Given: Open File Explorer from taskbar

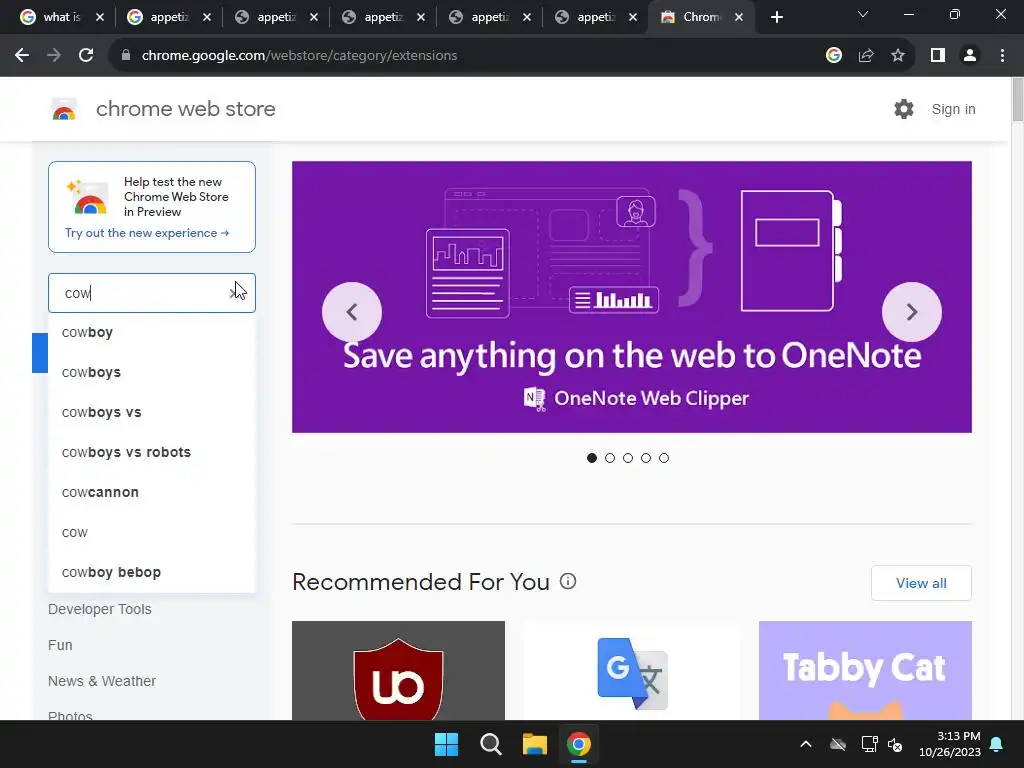Looking at the screenshot, I should point(534,744).
